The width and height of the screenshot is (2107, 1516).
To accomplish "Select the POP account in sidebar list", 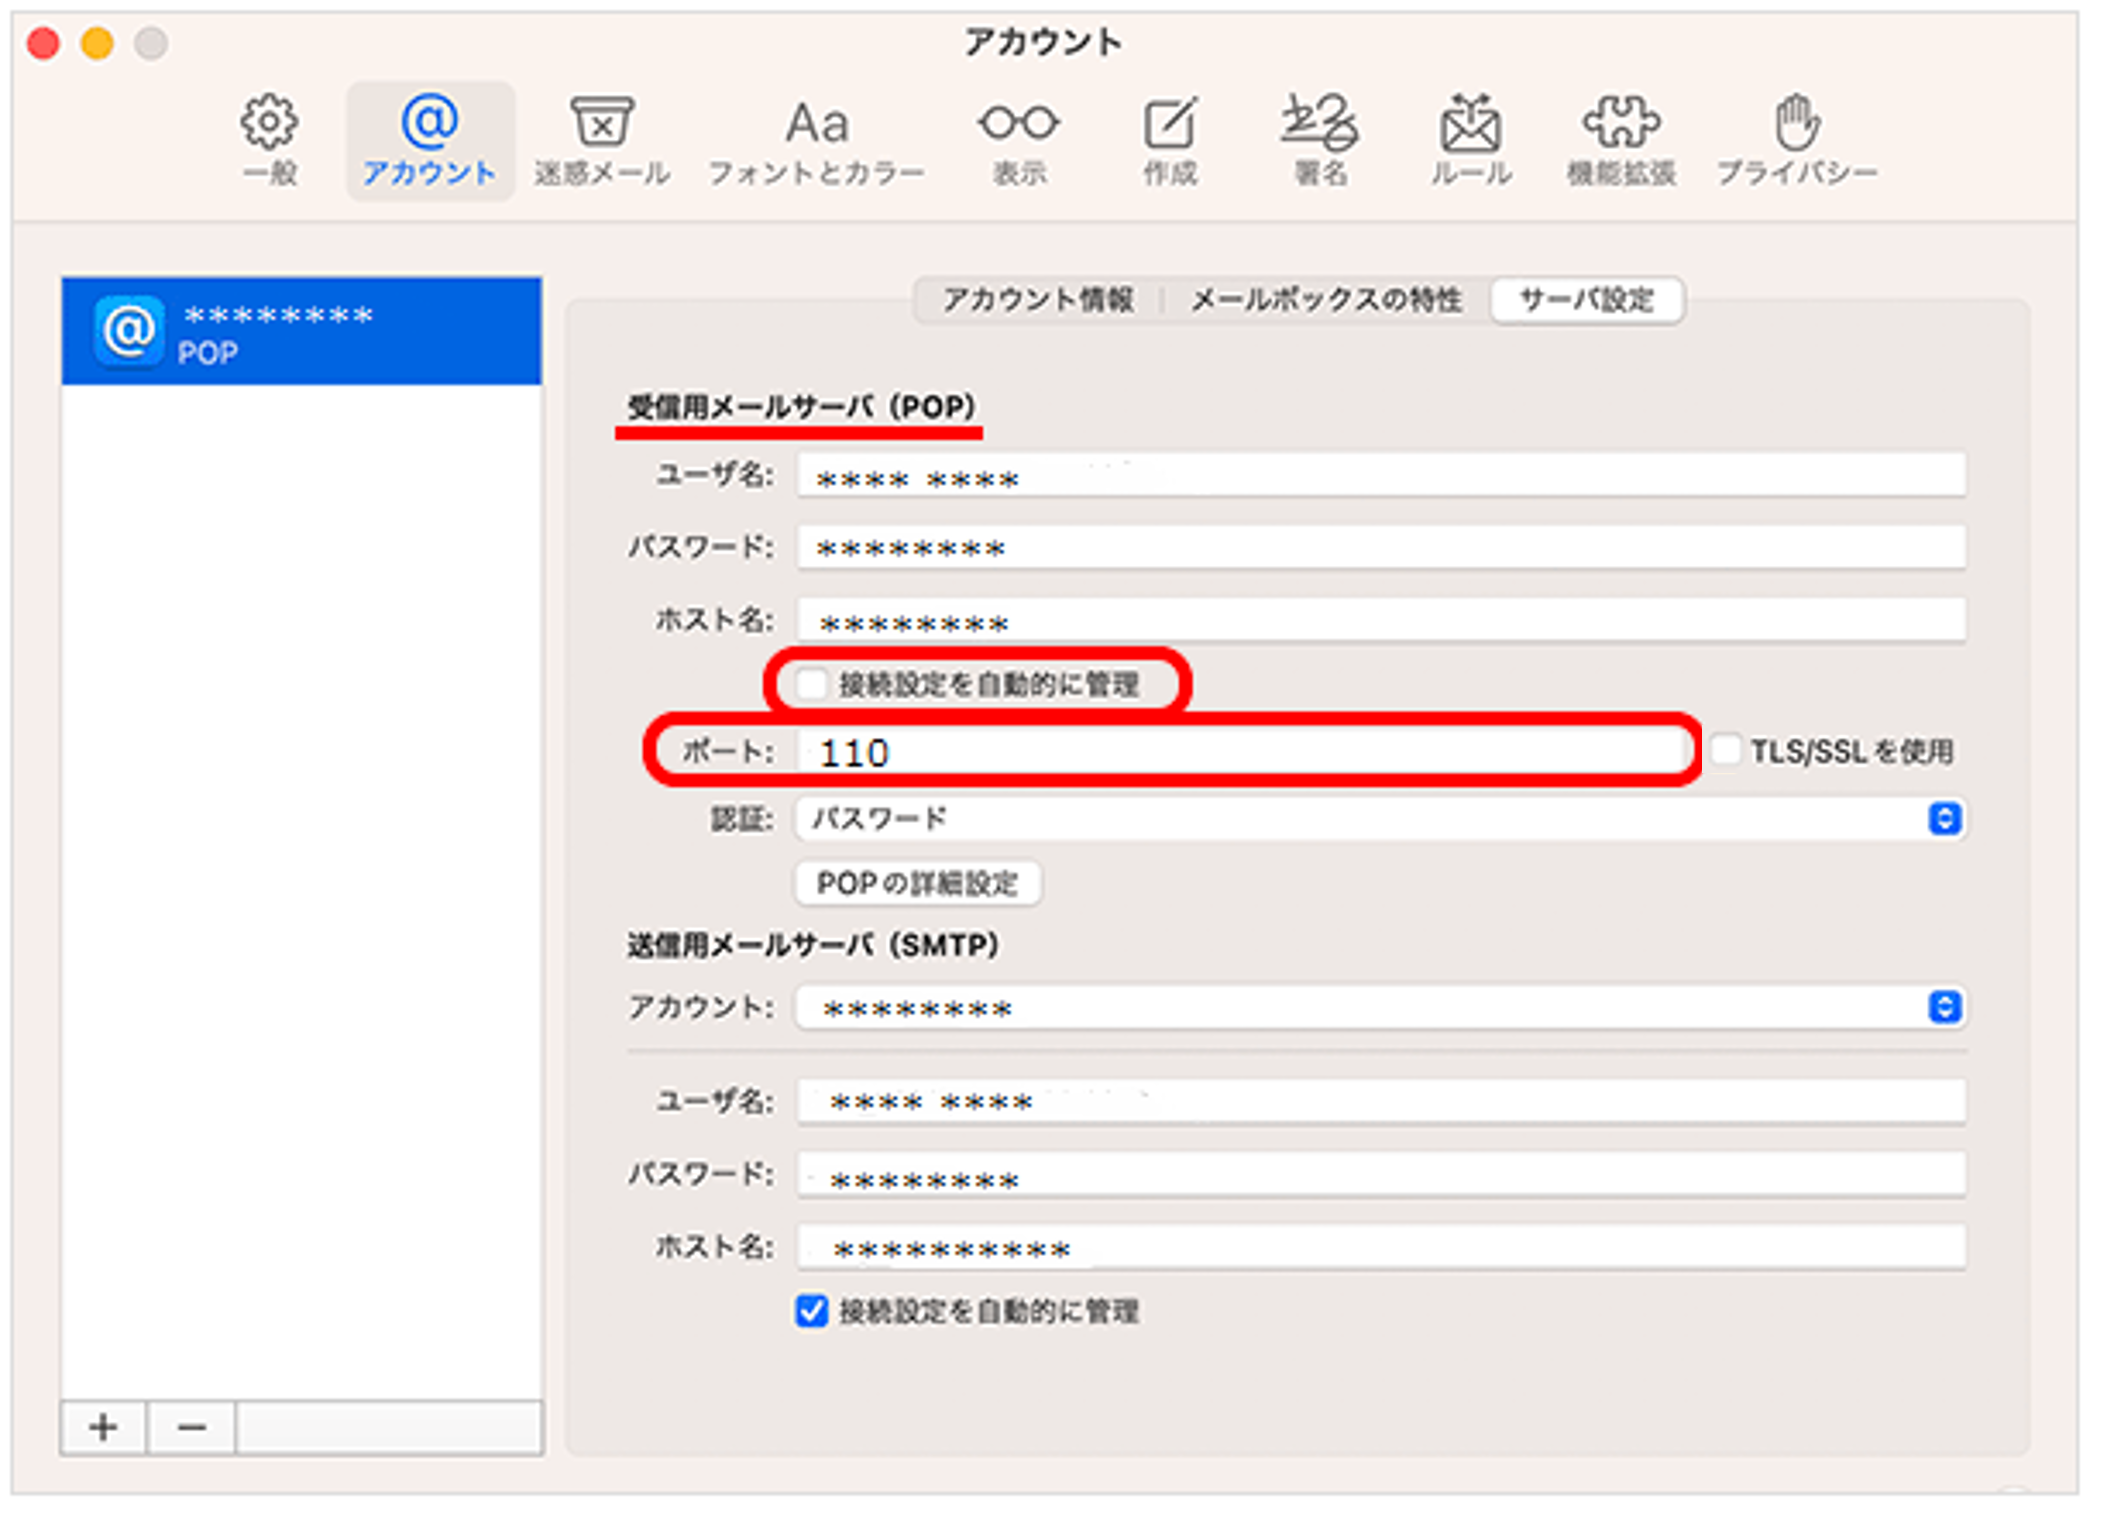I will point(301,331).
